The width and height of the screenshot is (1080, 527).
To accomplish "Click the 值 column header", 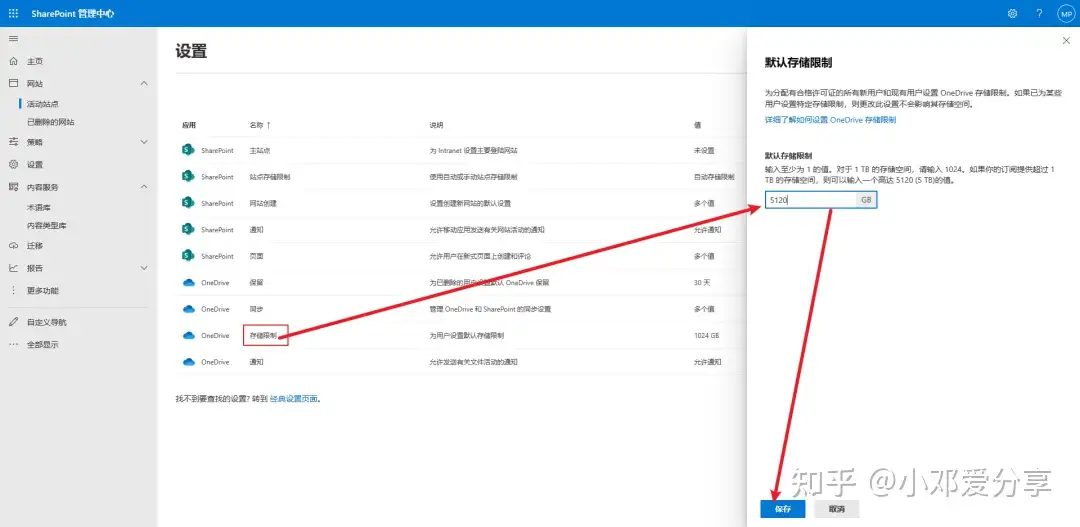I will [697, 125].
